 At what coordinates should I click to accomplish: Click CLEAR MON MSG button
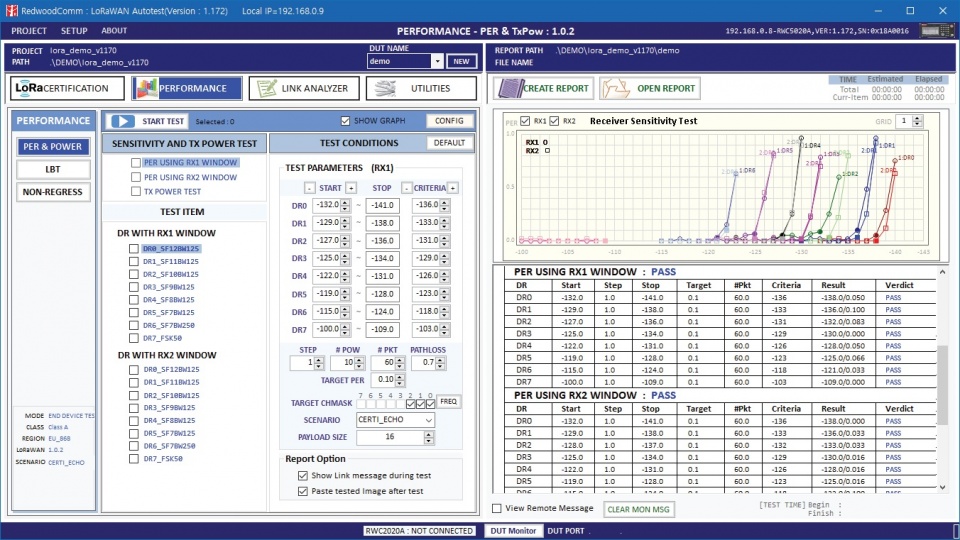(638, 509)
